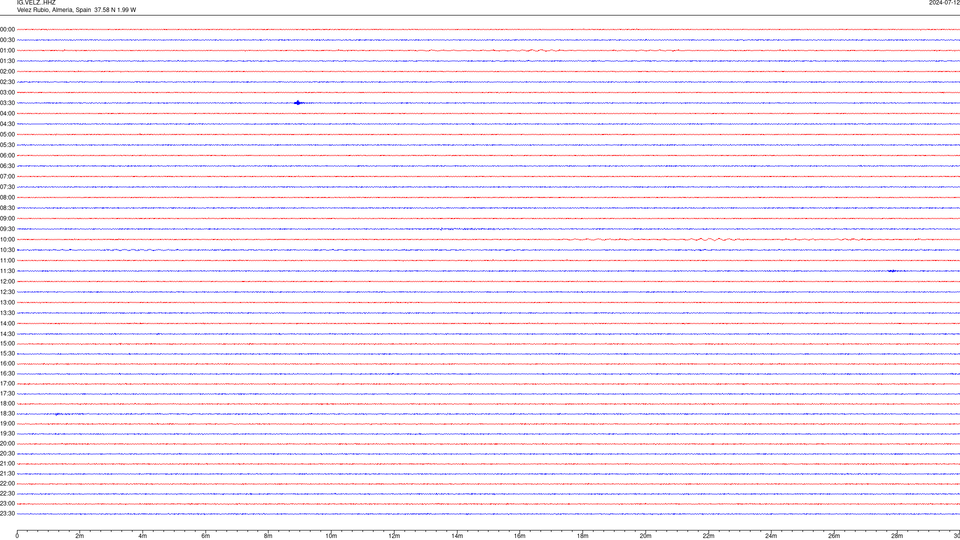Select the 01:30 trace time label
Screen dimensions: 960x540
click(x=7, y=61)
